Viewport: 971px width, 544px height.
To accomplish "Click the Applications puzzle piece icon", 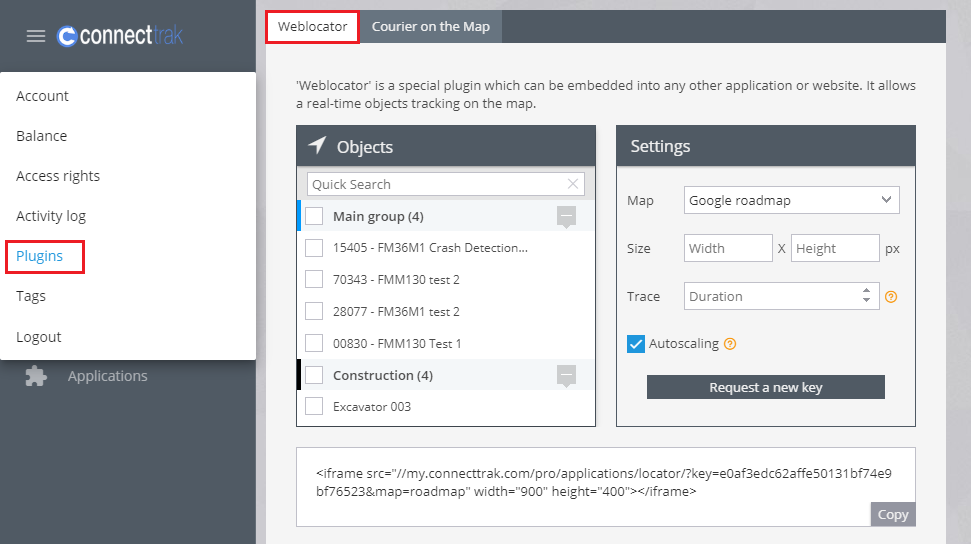I will point(36,376).
